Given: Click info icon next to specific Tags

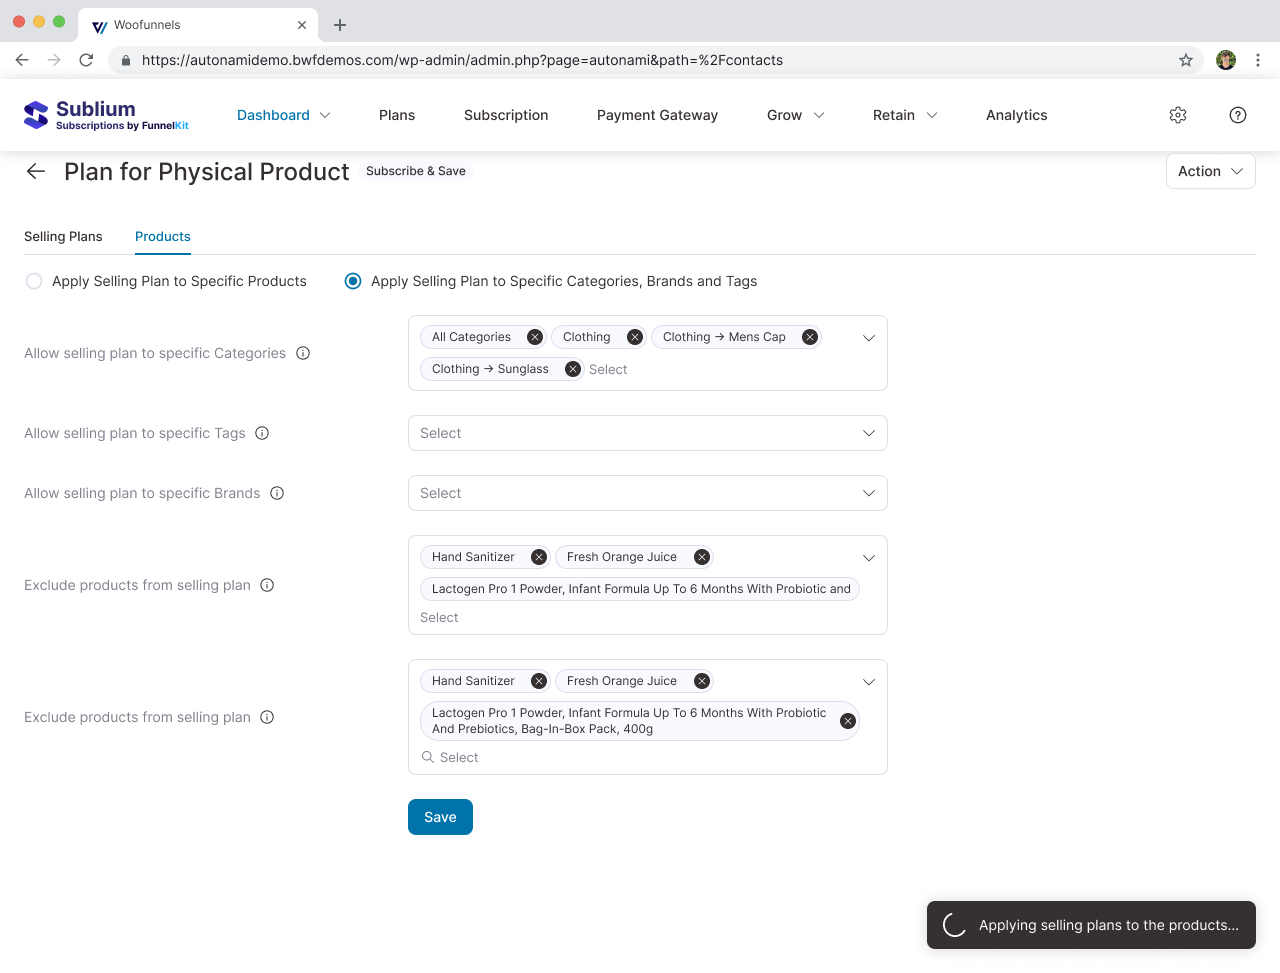Looking at the screenshot, I should [x=262, y=433].
